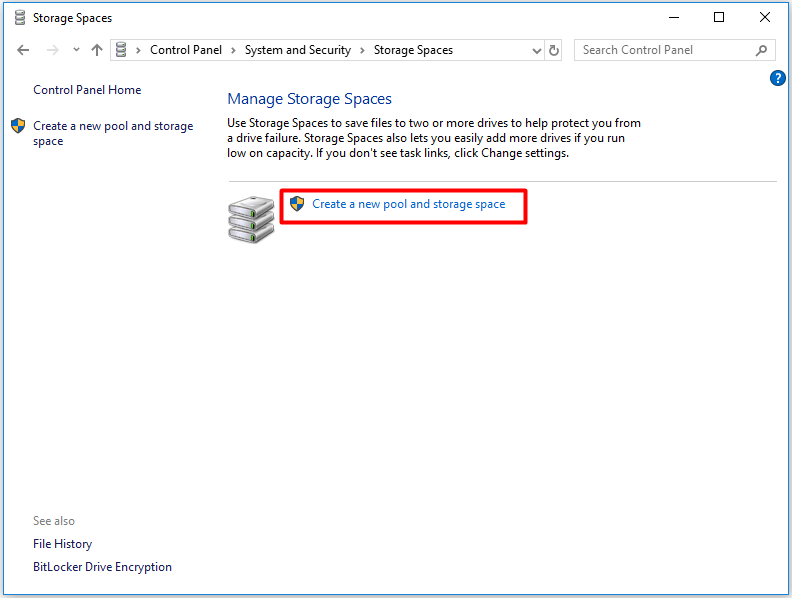Close the Storage Spaces window
The image size is (792, 598).
pyautogui.click(x=765, y=18)
